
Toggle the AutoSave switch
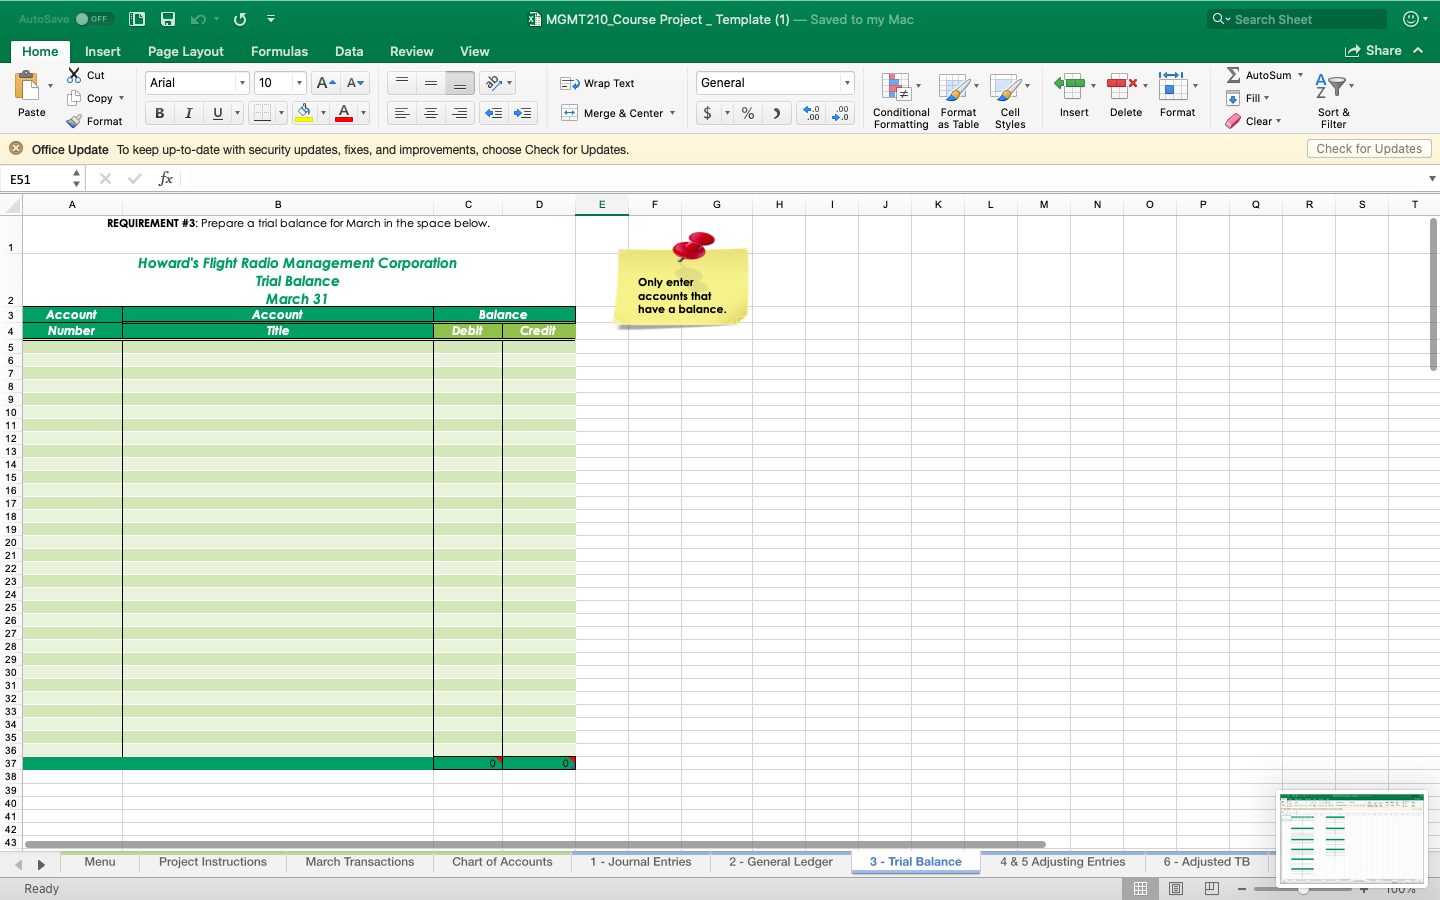[94, 19]
